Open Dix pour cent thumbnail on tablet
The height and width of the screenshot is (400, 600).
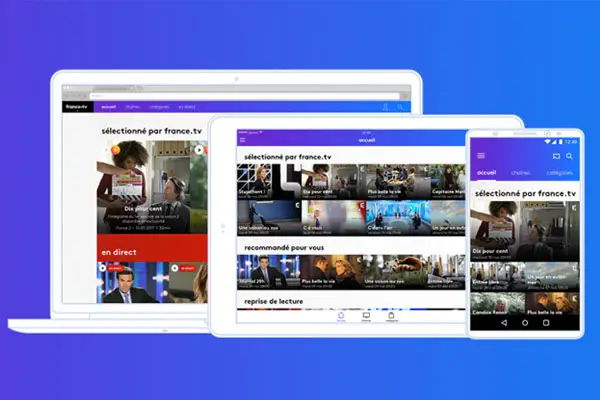click(x=333, y=182)
